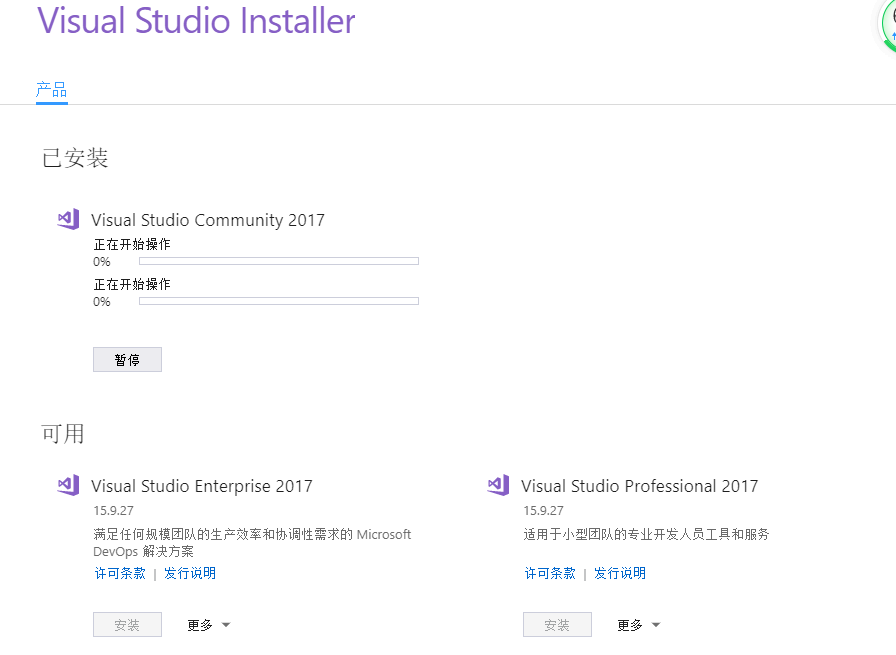Select the Visual Studio Enterprise 2017 title
Viewport: 896px width, 655px height.
tap(202, 486)
